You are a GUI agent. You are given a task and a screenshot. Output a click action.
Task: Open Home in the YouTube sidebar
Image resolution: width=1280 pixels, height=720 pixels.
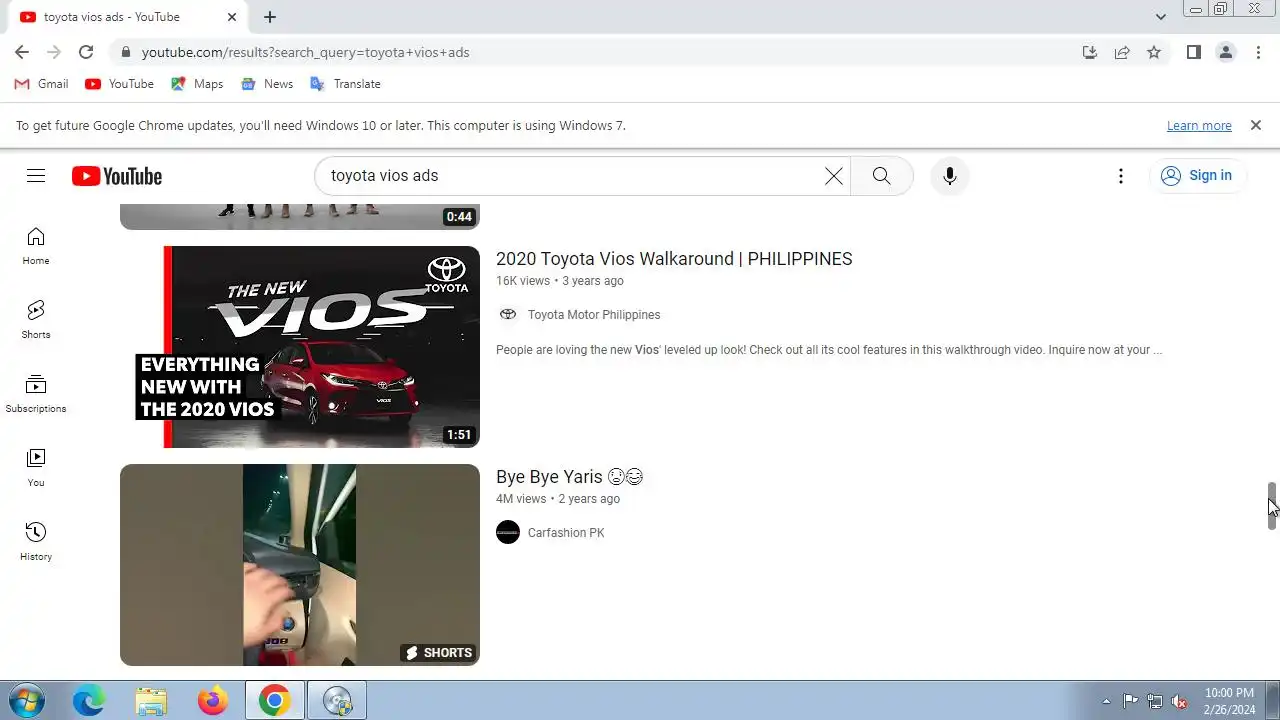[36, 246]
